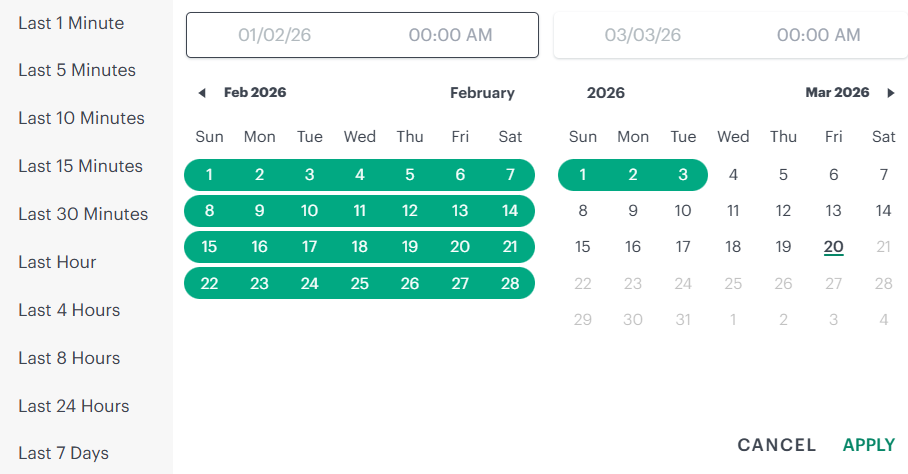Select February 14 in the calendar
The width and height of the screenshot is (908, 474).
(510, 211)
